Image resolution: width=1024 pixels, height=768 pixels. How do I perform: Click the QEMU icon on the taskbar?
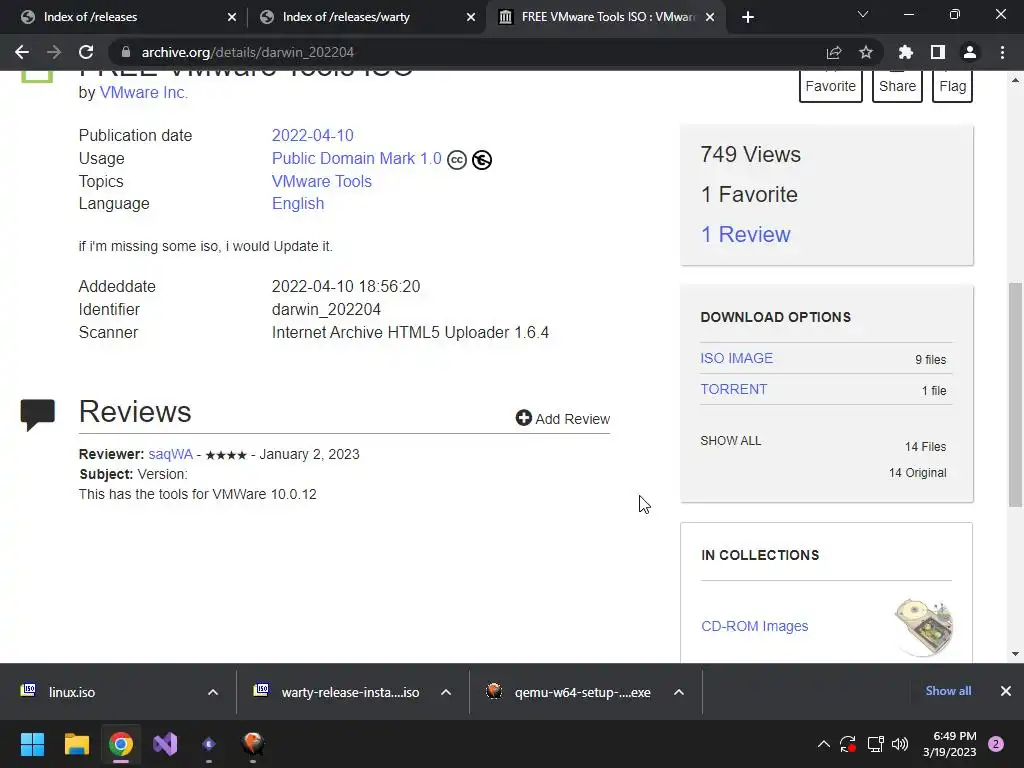[253, 744]
